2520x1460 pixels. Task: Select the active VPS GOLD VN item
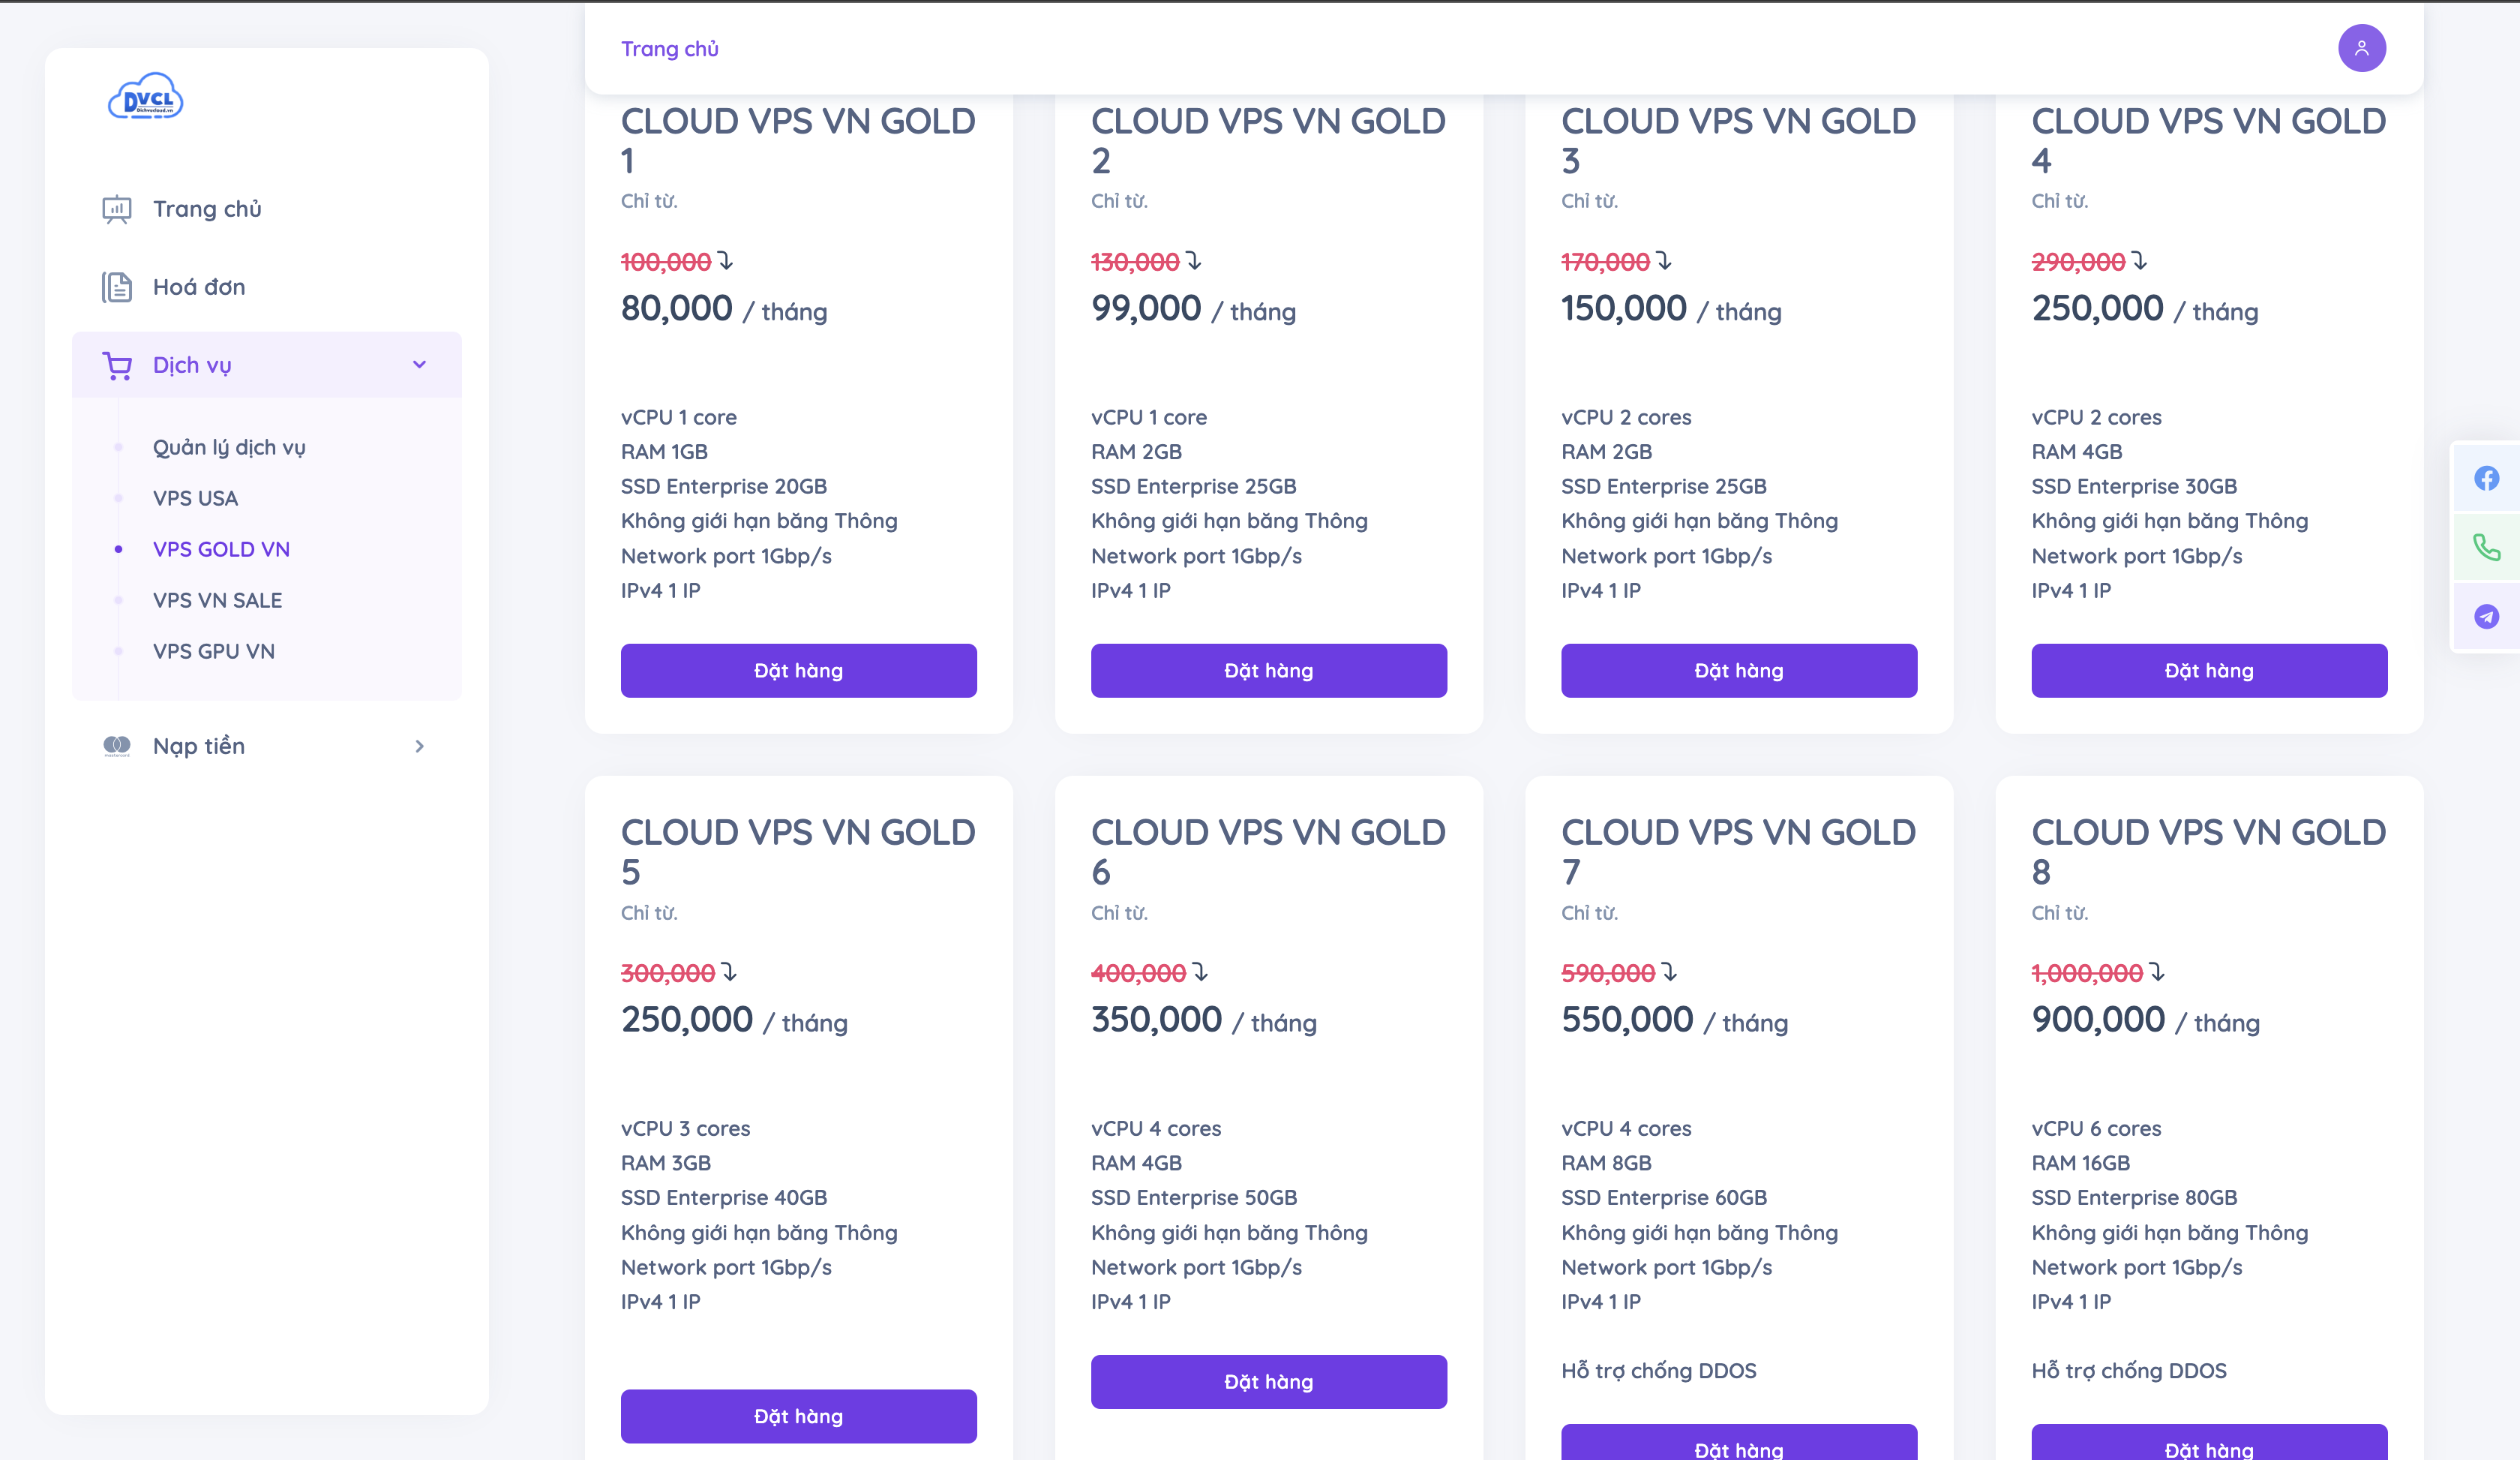(221, 549)
